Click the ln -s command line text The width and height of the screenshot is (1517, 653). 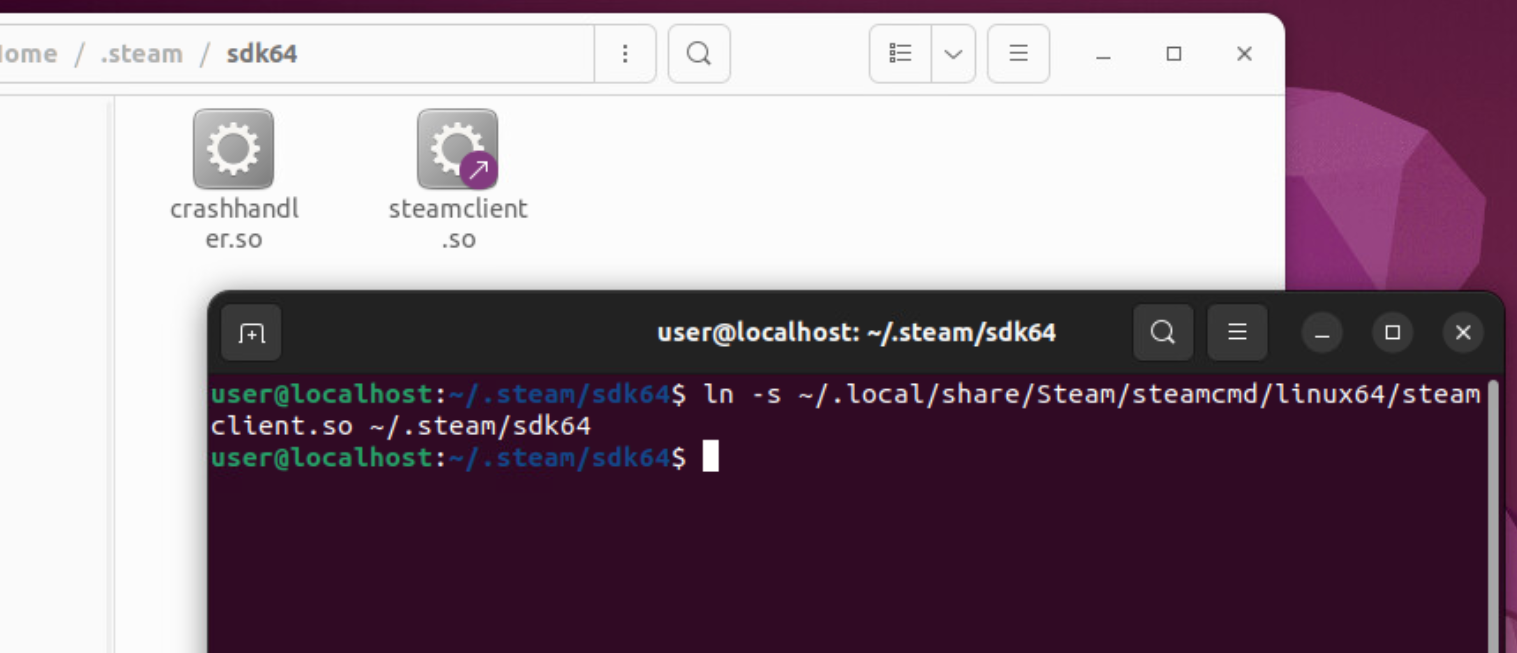point(845,410)
